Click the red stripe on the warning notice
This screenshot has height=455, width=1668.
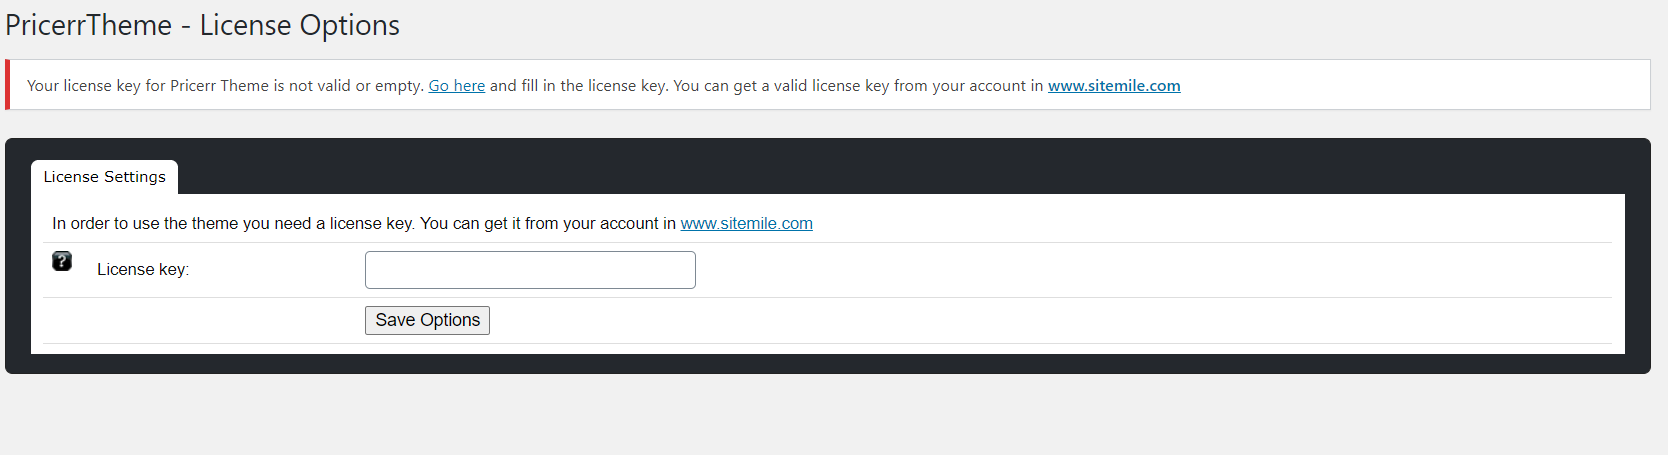pyautogui.click(x=8, y=85)
